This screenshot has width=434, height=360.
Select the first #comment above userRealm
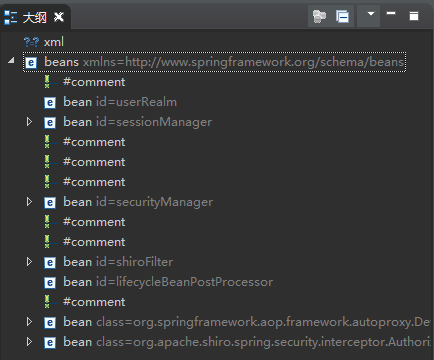click(94, 82)
